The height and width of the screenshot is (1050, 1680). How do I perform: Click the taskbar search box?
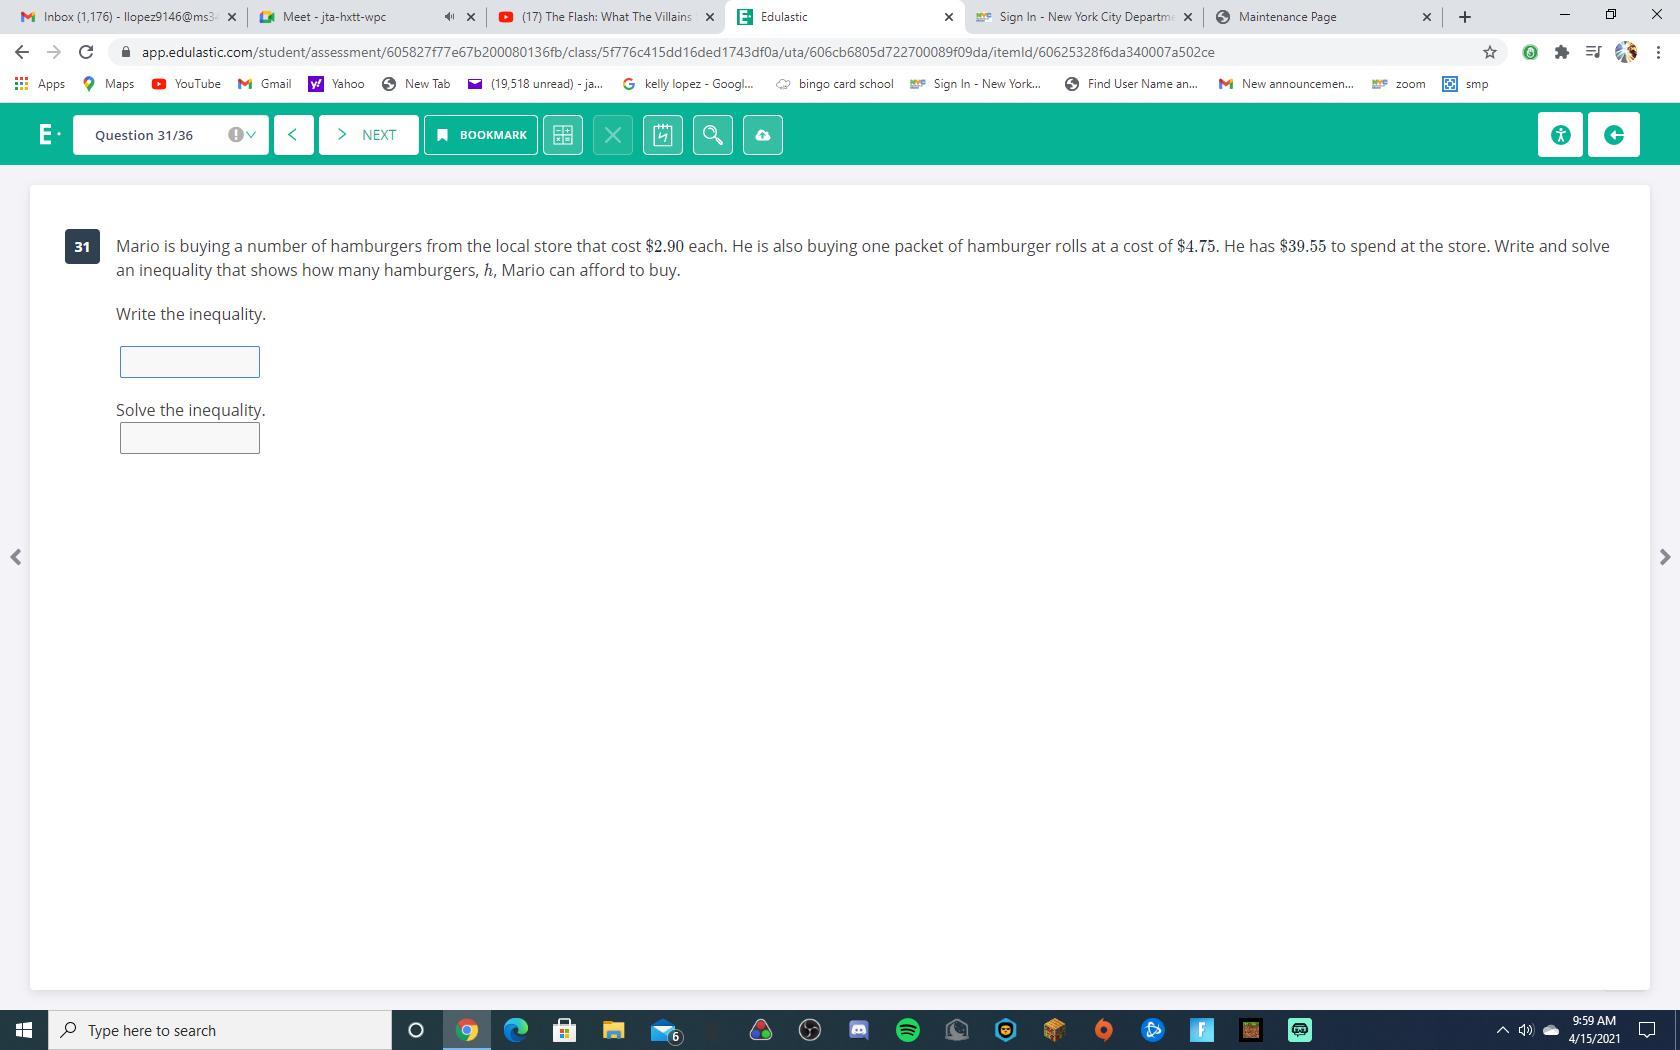(x=220, y=1030)
